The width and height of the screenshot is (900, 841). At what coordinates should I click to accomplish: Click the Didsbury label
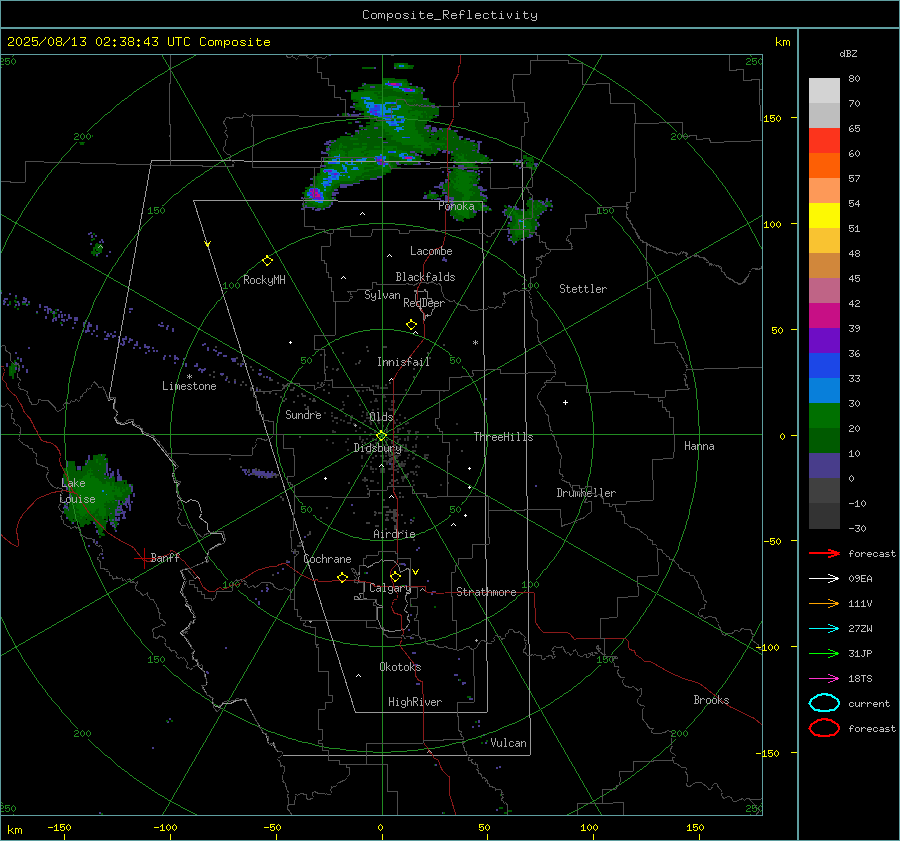[377, 448]
